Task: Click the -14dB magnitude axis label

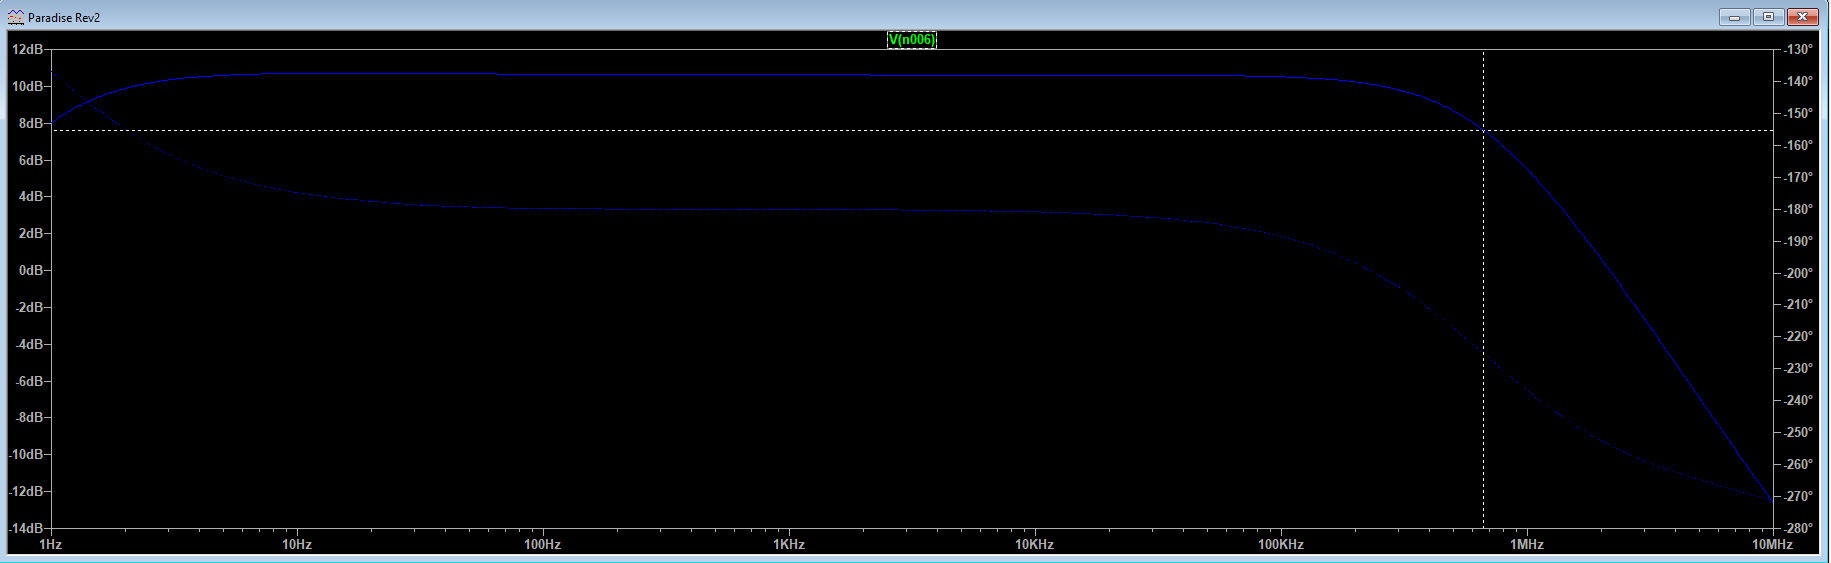Action: click(26, 528)
